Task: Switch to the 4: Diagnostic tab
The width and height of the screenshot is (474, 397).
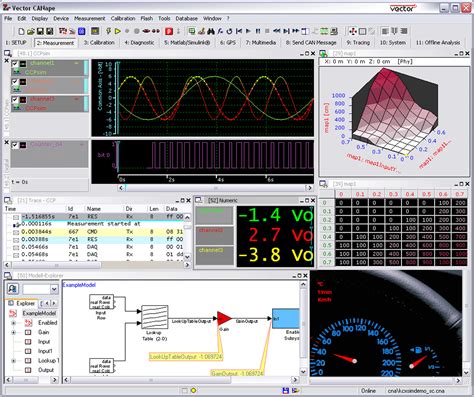Action: pos(139,43)
